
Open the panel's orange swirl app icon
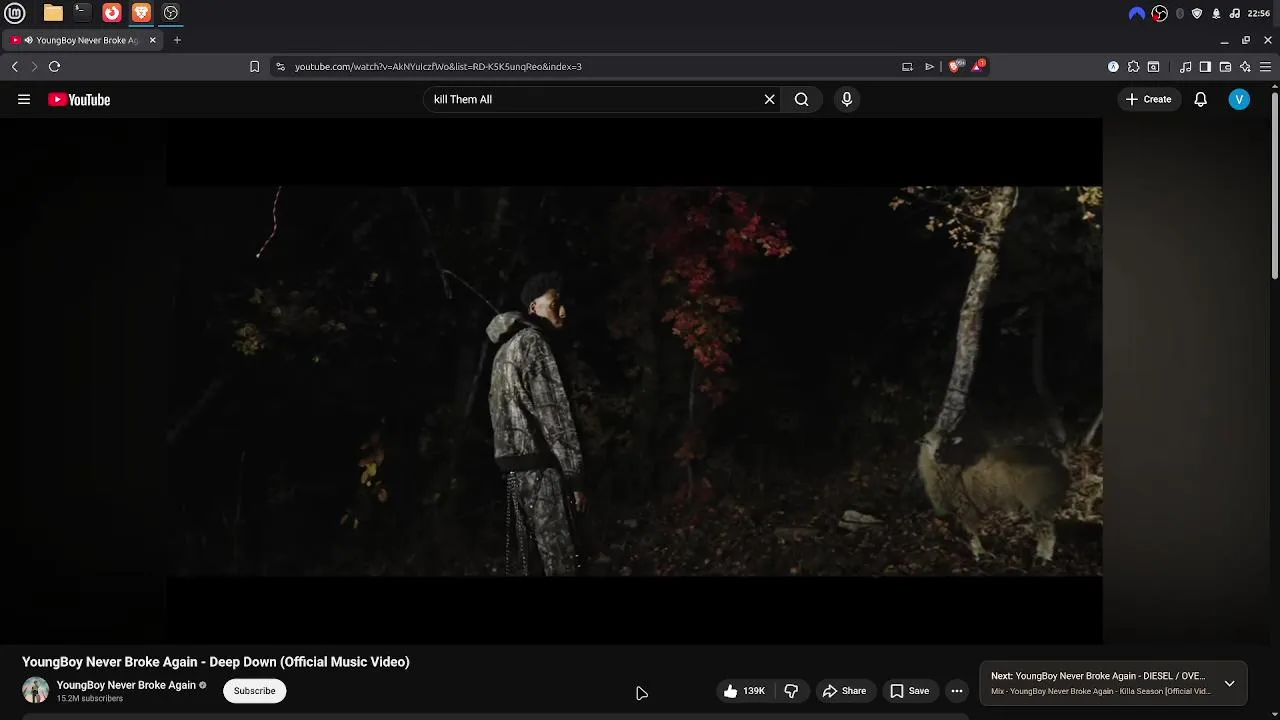(x=112, y=13)
